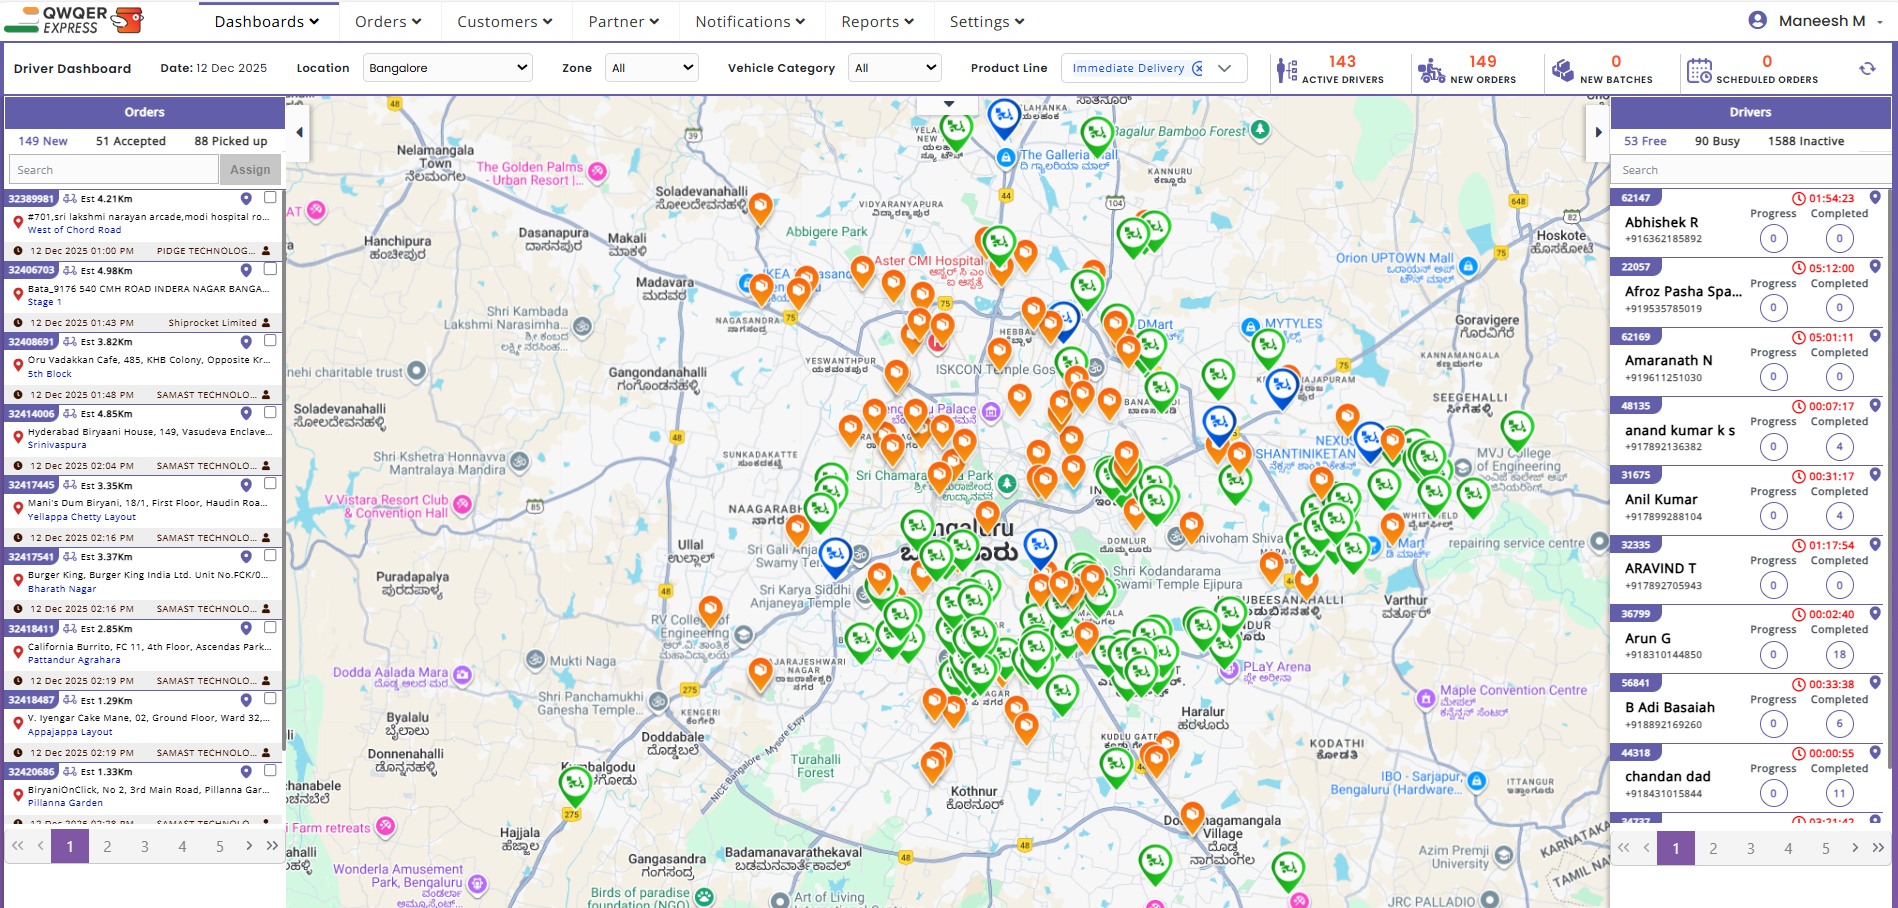
Task: Go to Drivers list page 3
Action: [x=1750, y=848]
